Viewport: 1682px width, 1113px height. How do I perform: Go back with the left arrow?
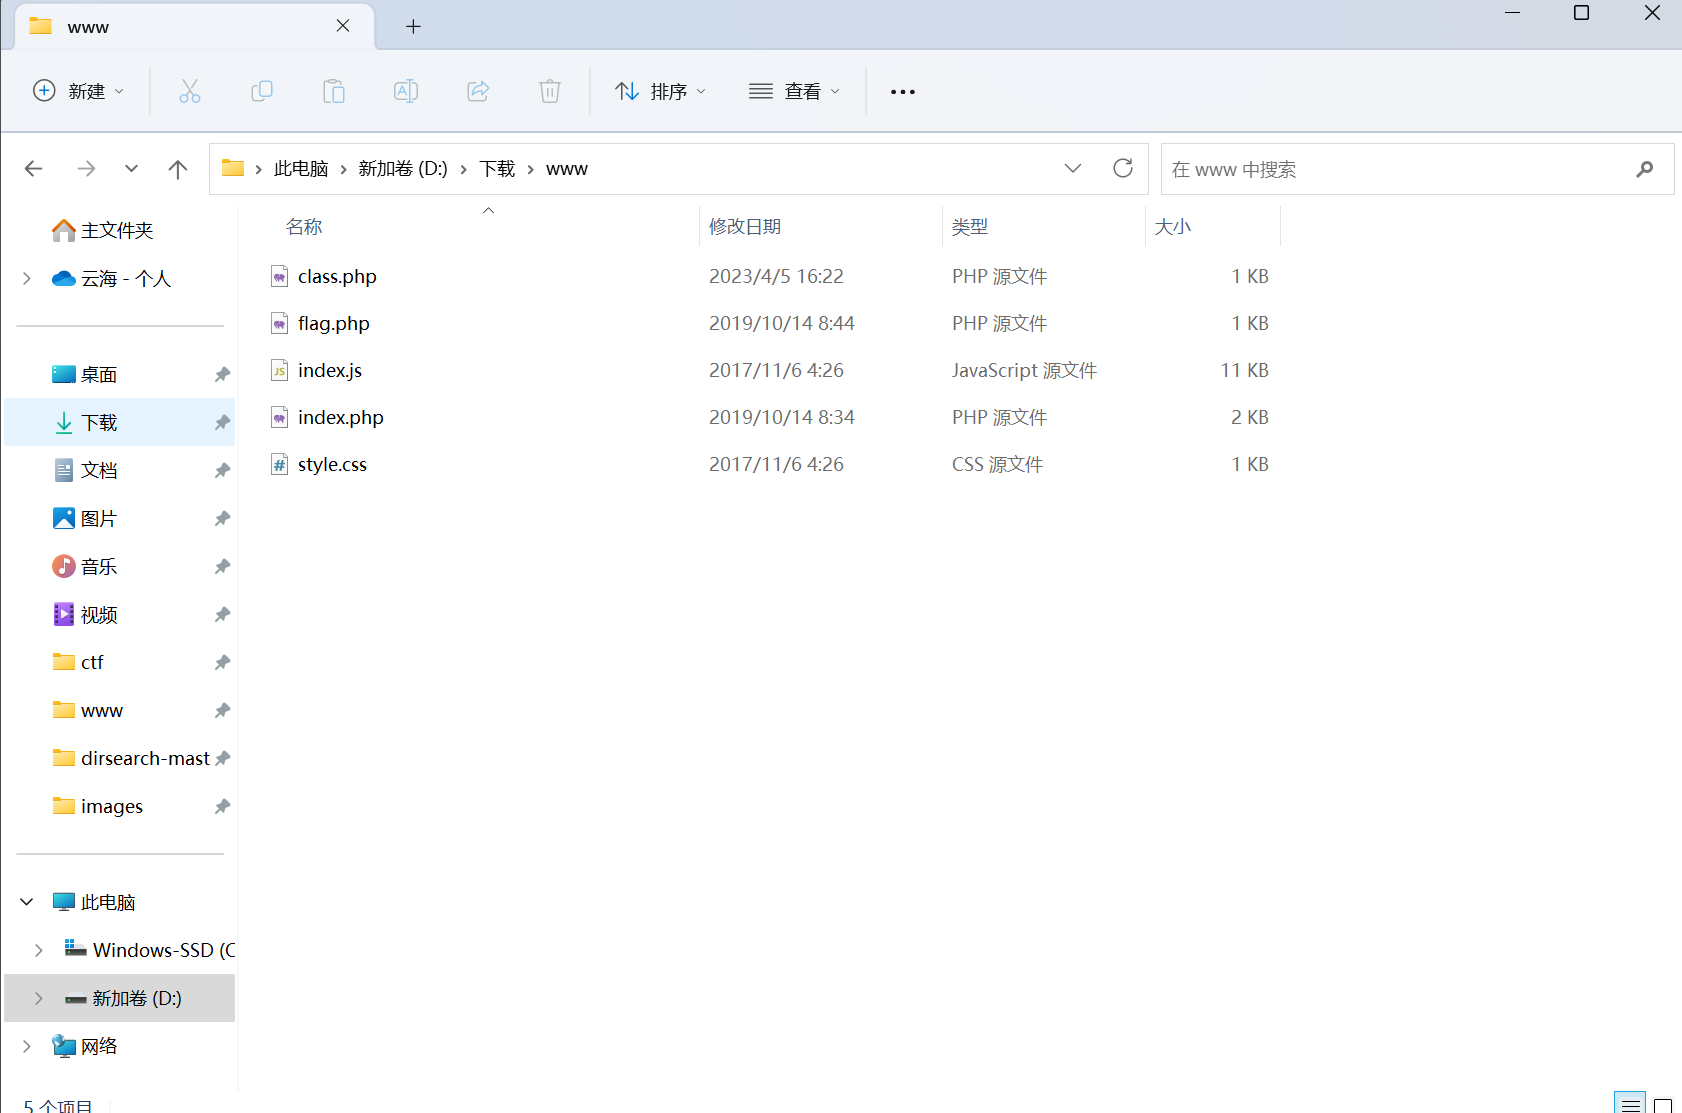click(33, 169)
